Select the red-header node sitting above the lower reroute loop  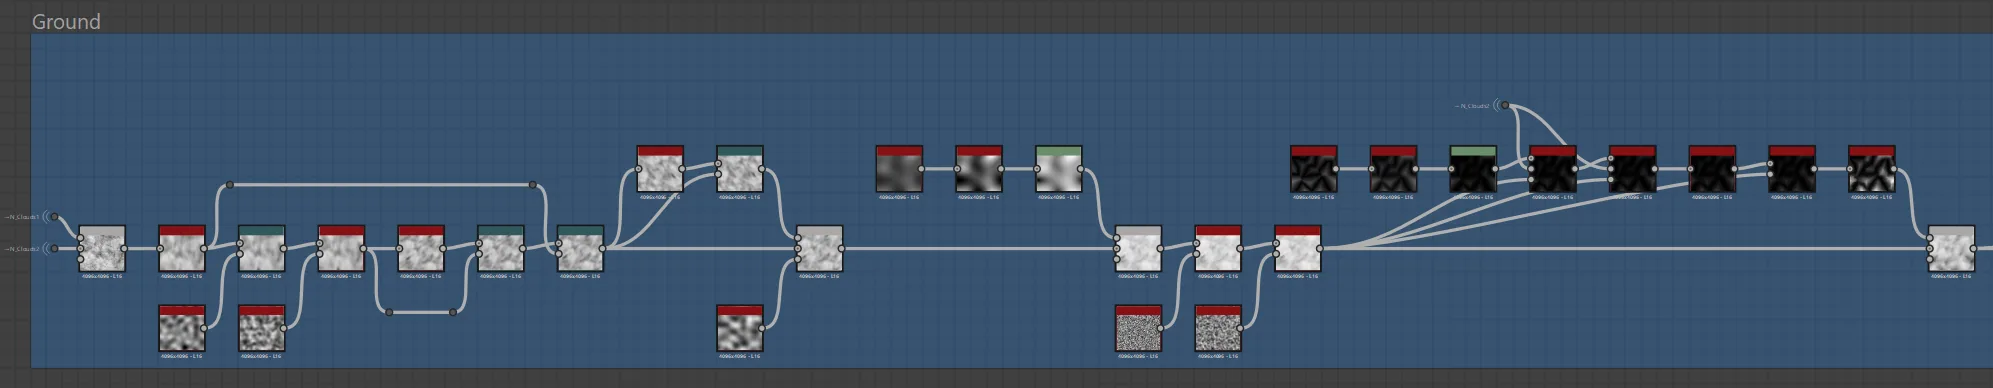tap(421, 249)
